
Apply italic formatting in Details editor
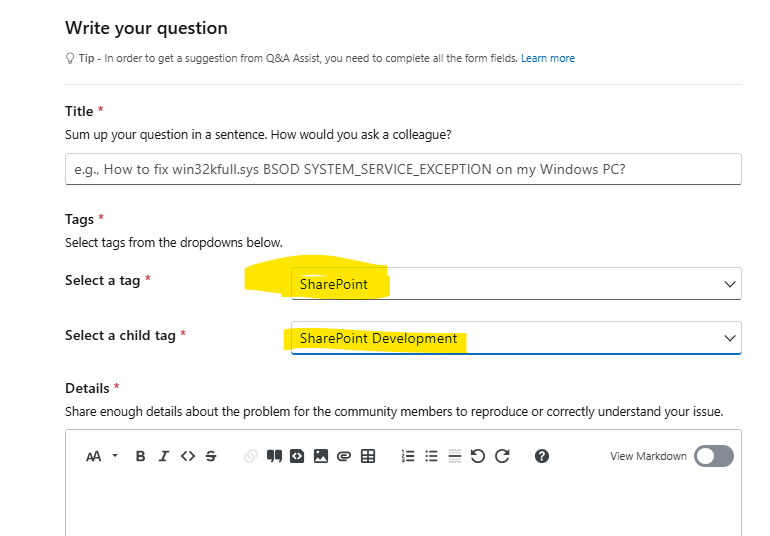164,456
